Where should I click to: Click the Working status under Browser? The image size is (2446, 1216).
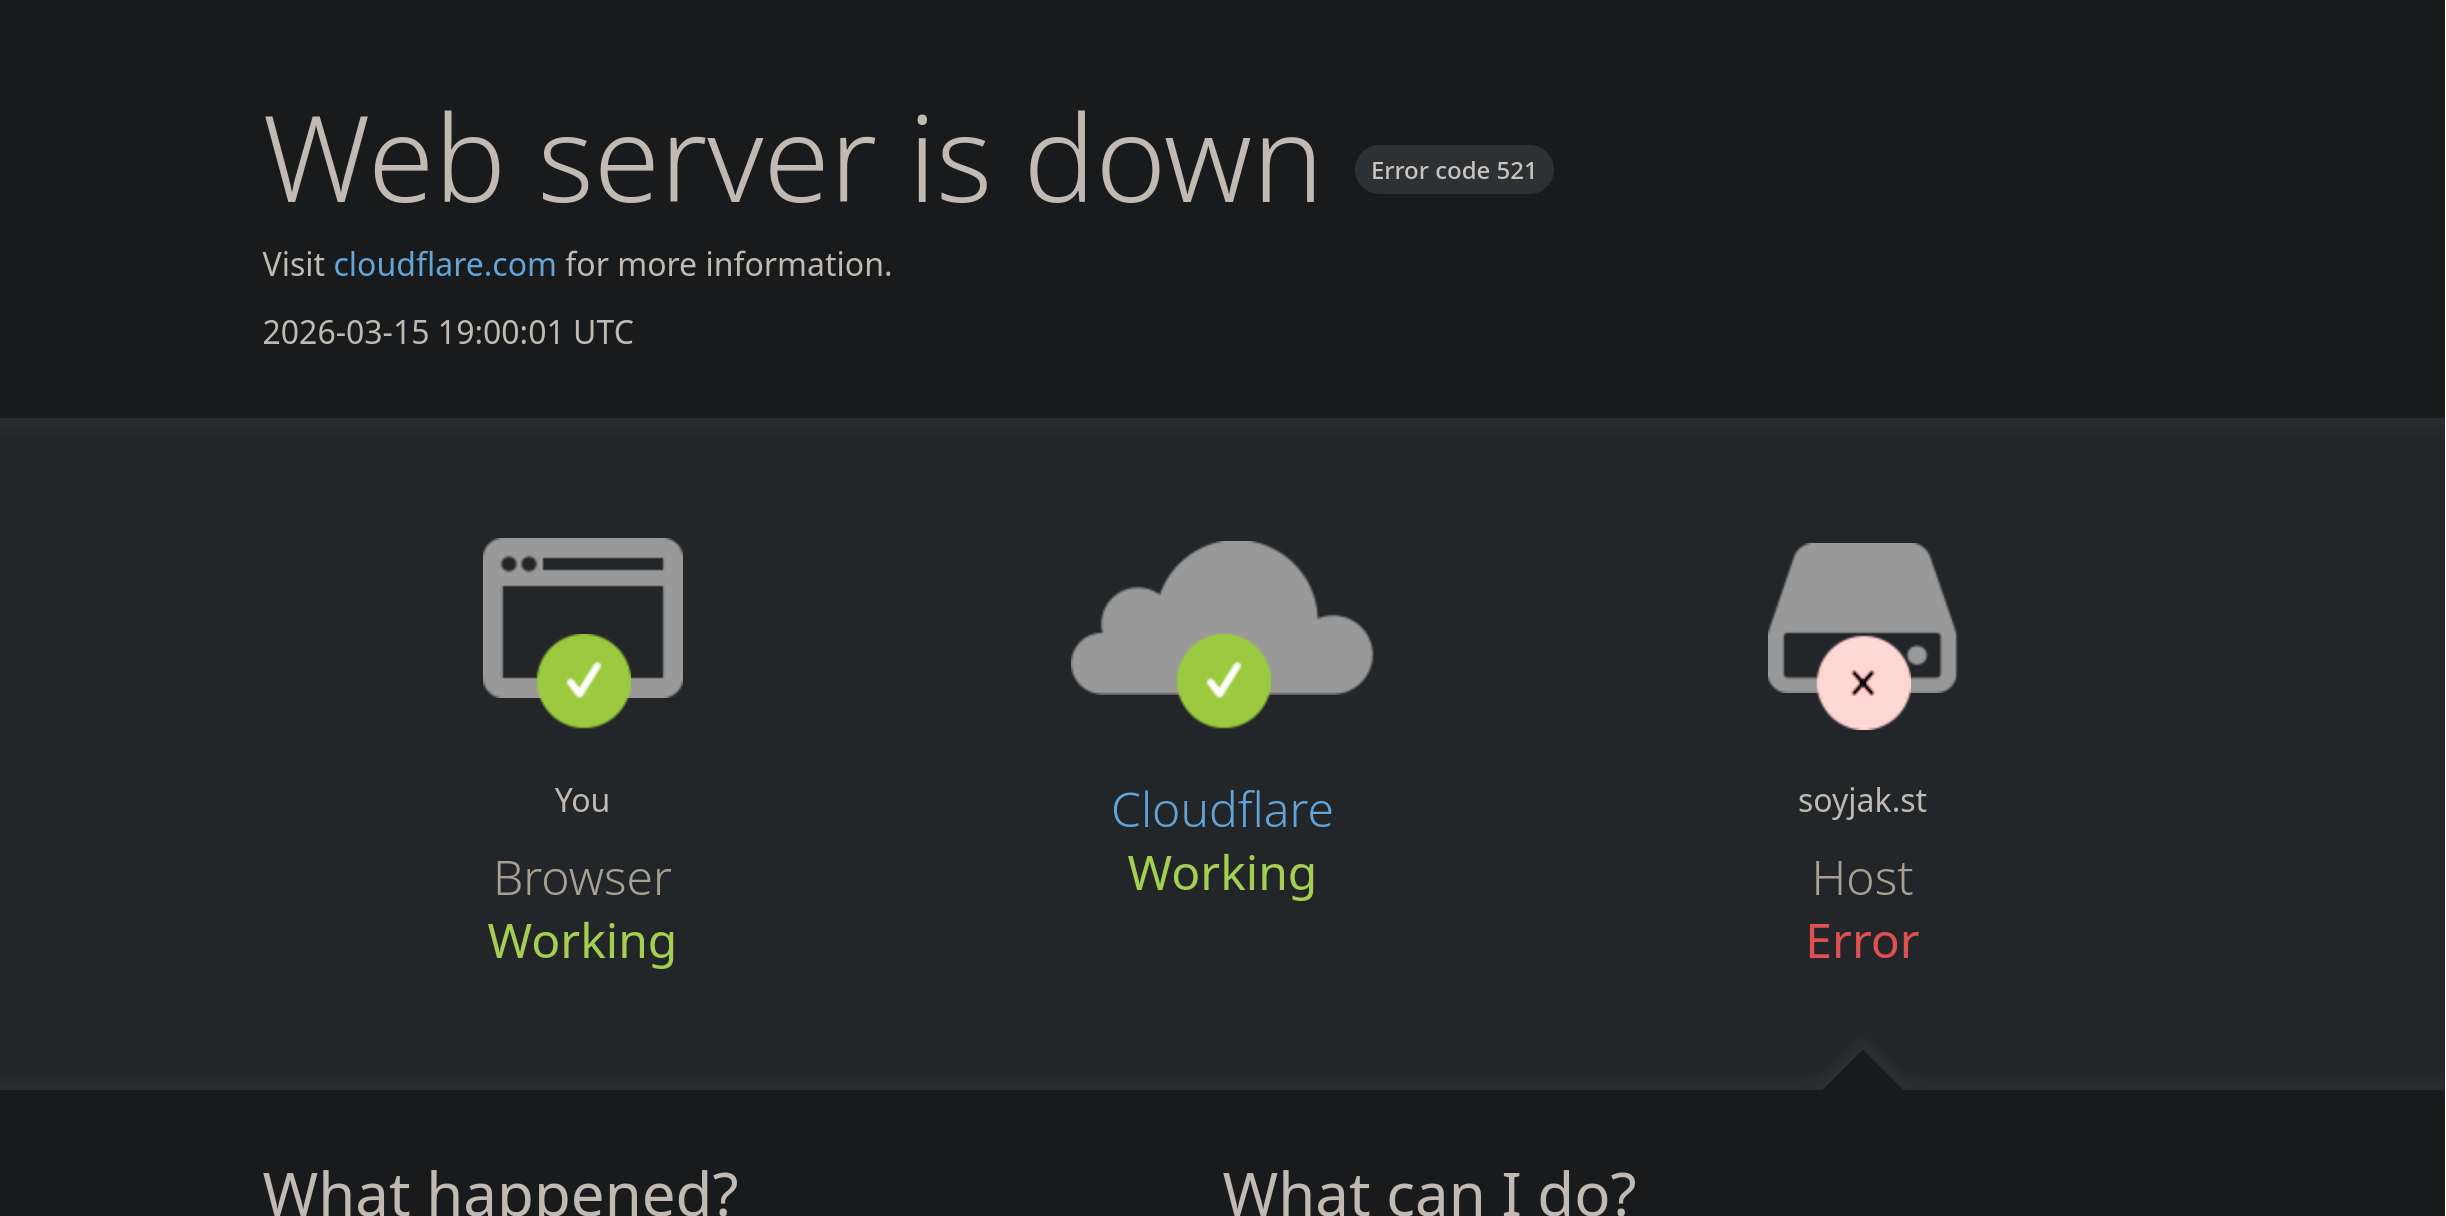[x=582, y=942]
